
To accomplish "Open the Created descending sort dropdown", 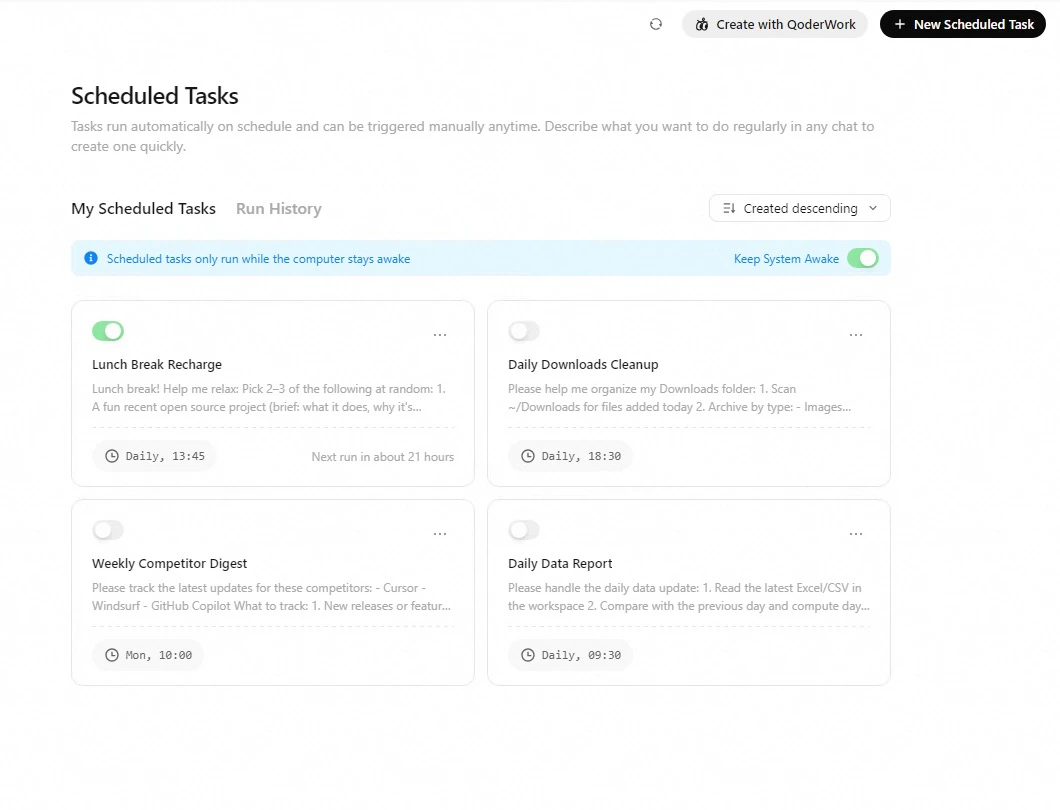I will pos(799,208).
